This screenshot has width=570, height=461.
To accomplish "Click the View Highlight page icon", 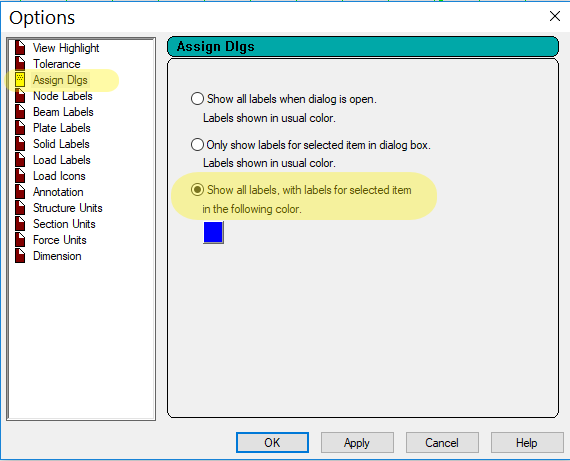I will coord(20,48).
